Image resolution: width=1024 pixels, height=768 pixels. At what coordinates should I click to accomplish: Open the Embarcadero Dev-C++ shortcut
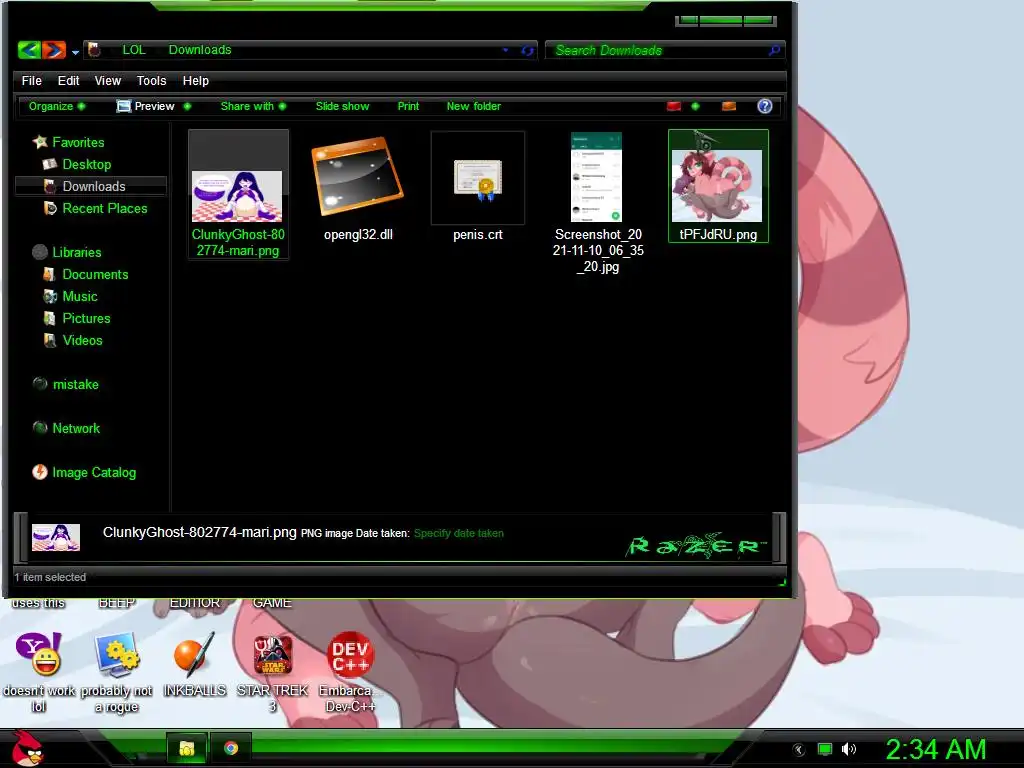350,655
